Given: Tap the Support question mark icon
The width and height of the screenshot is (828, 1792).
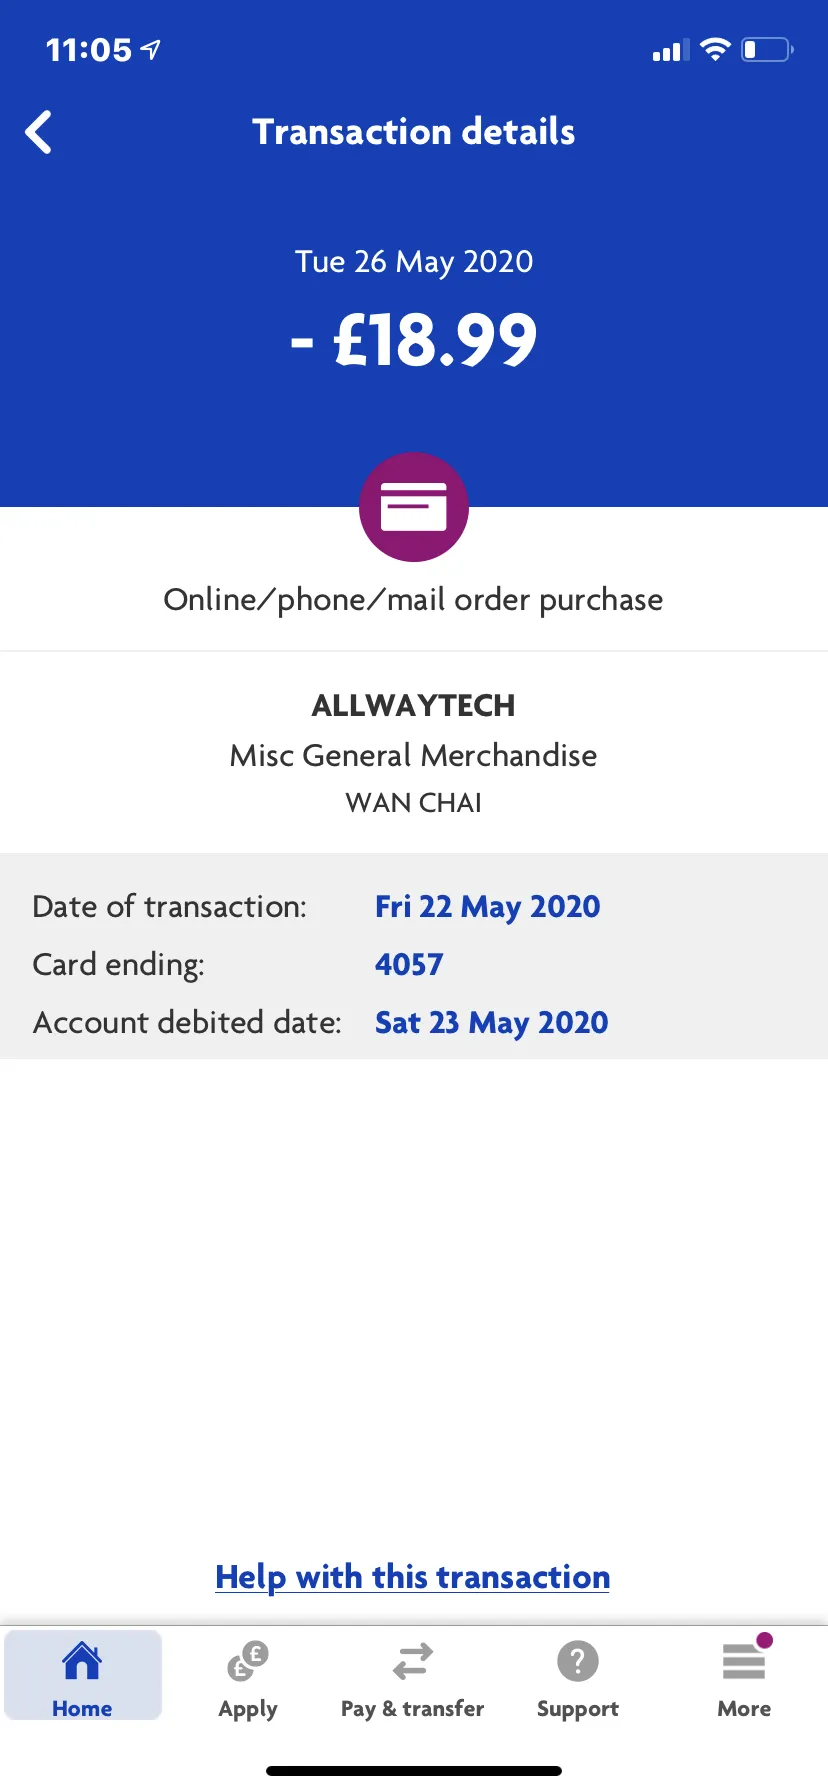Looking at the screenshot, I should (x=578, y=1661).
